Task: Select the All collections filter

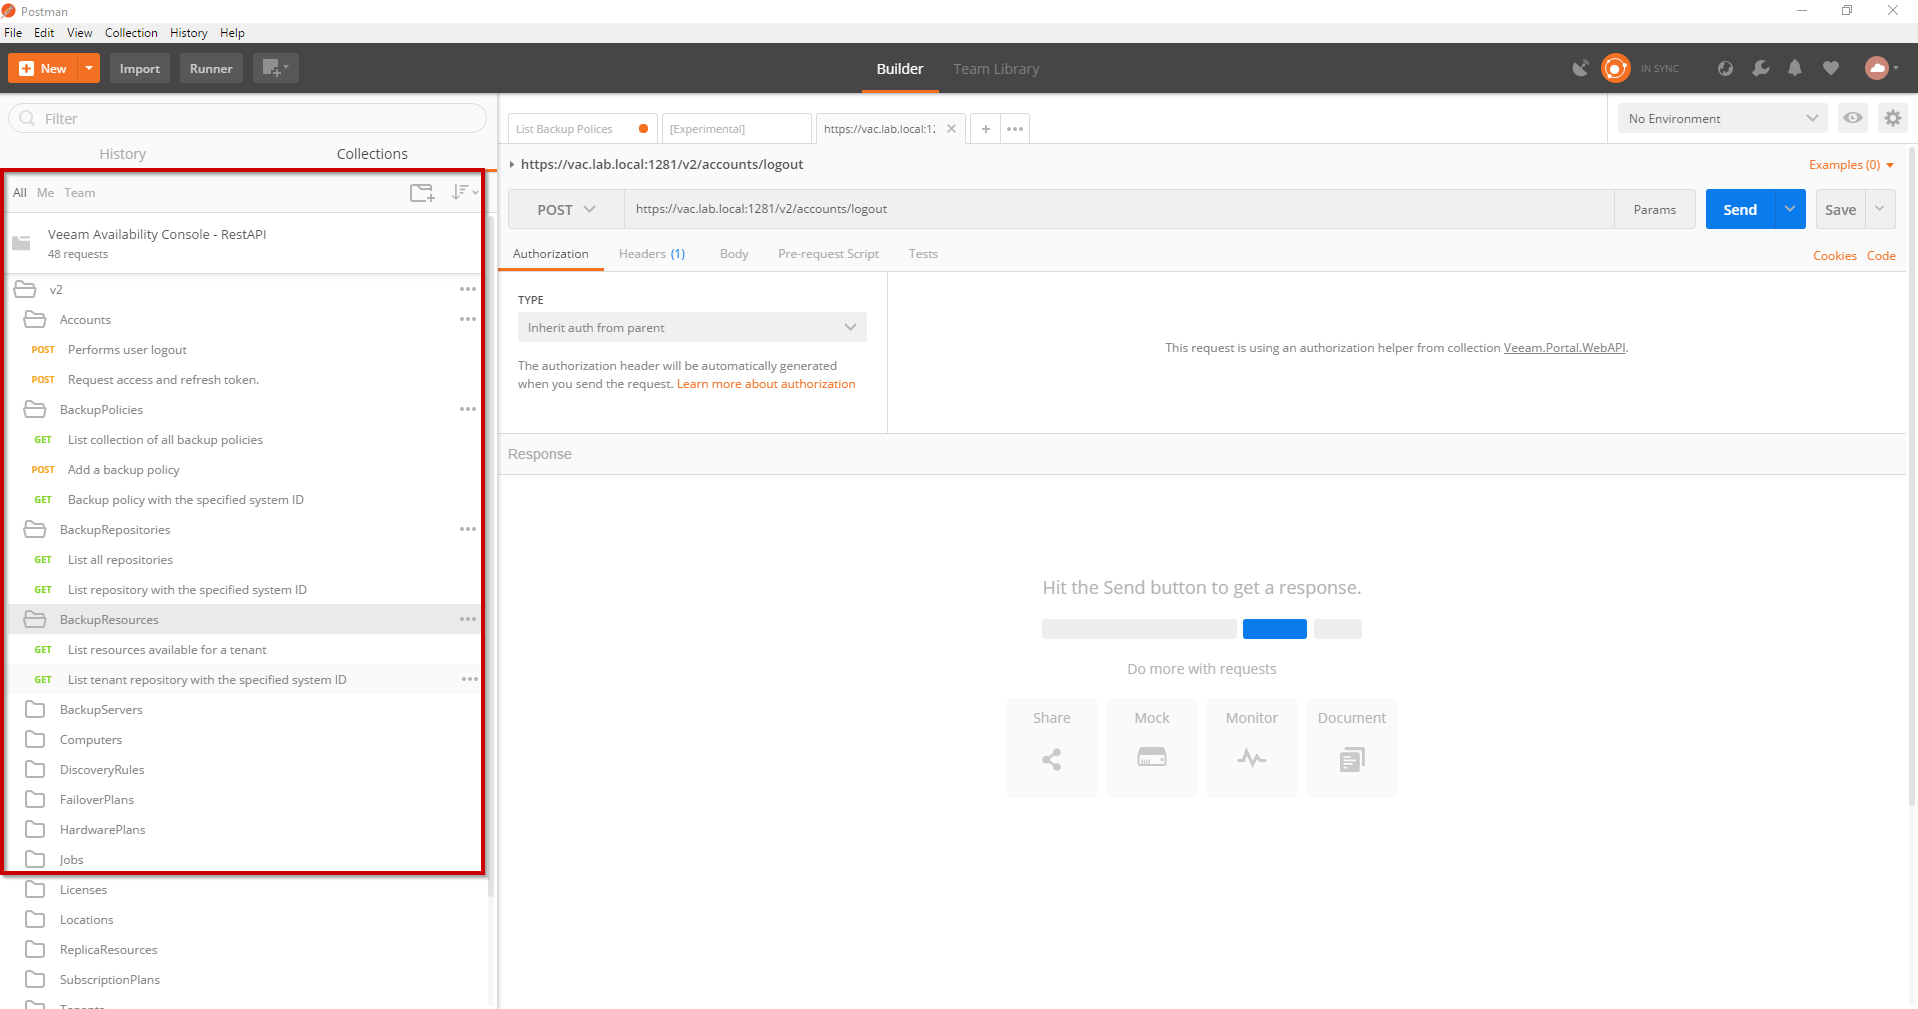Action: (x=20, y=192)
